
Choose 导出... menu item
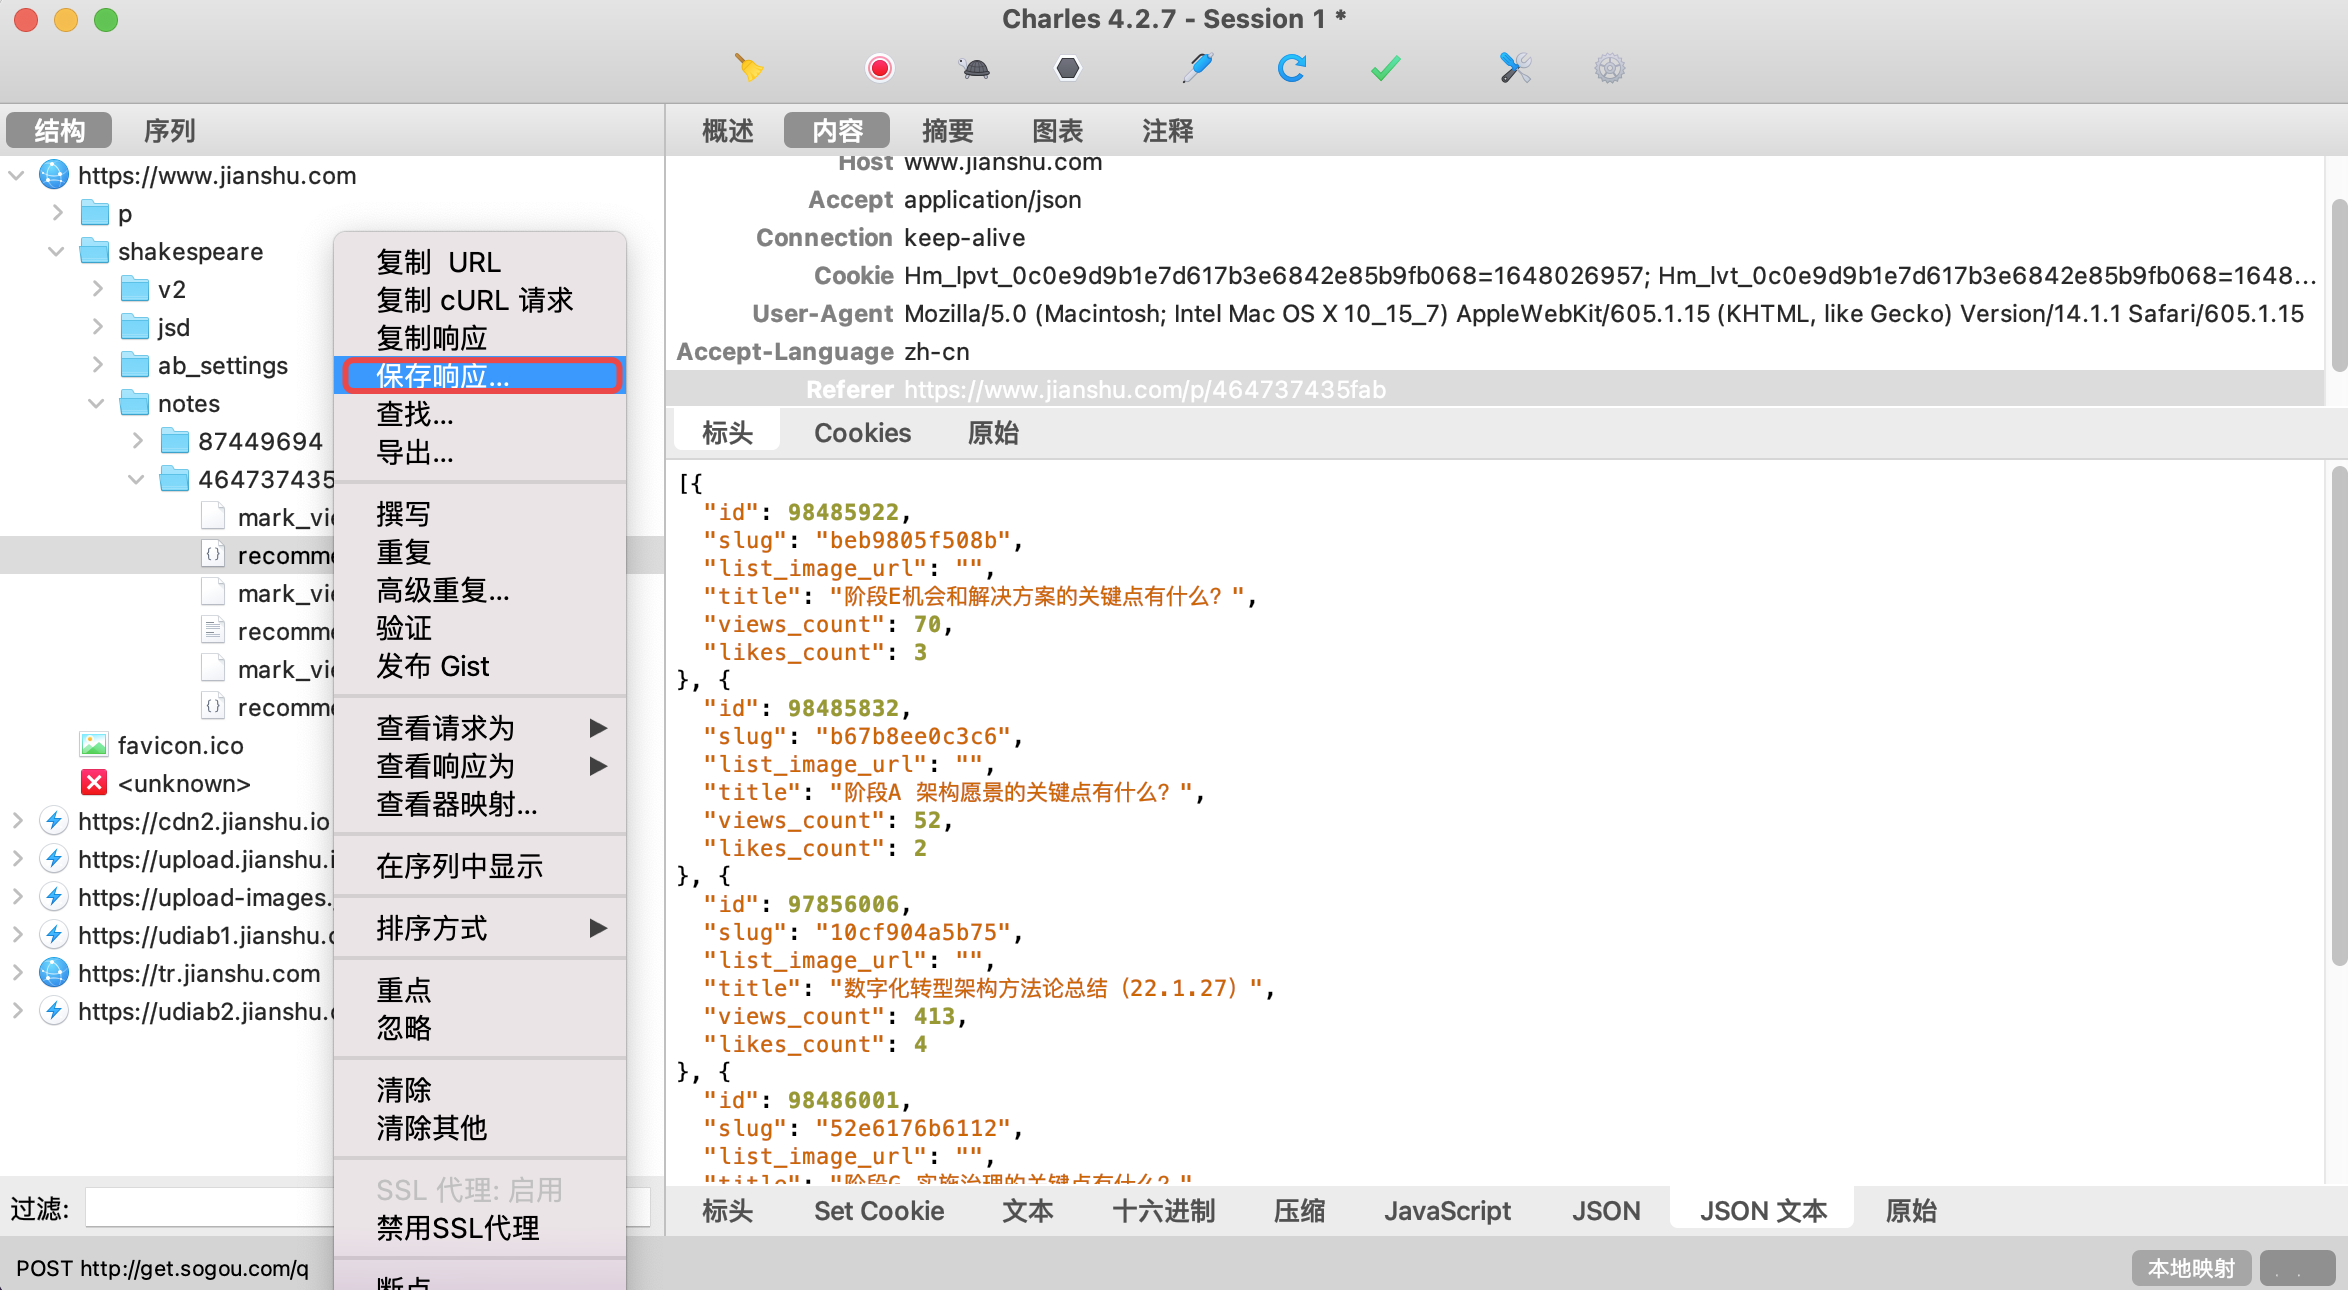(x=480, y=452)
